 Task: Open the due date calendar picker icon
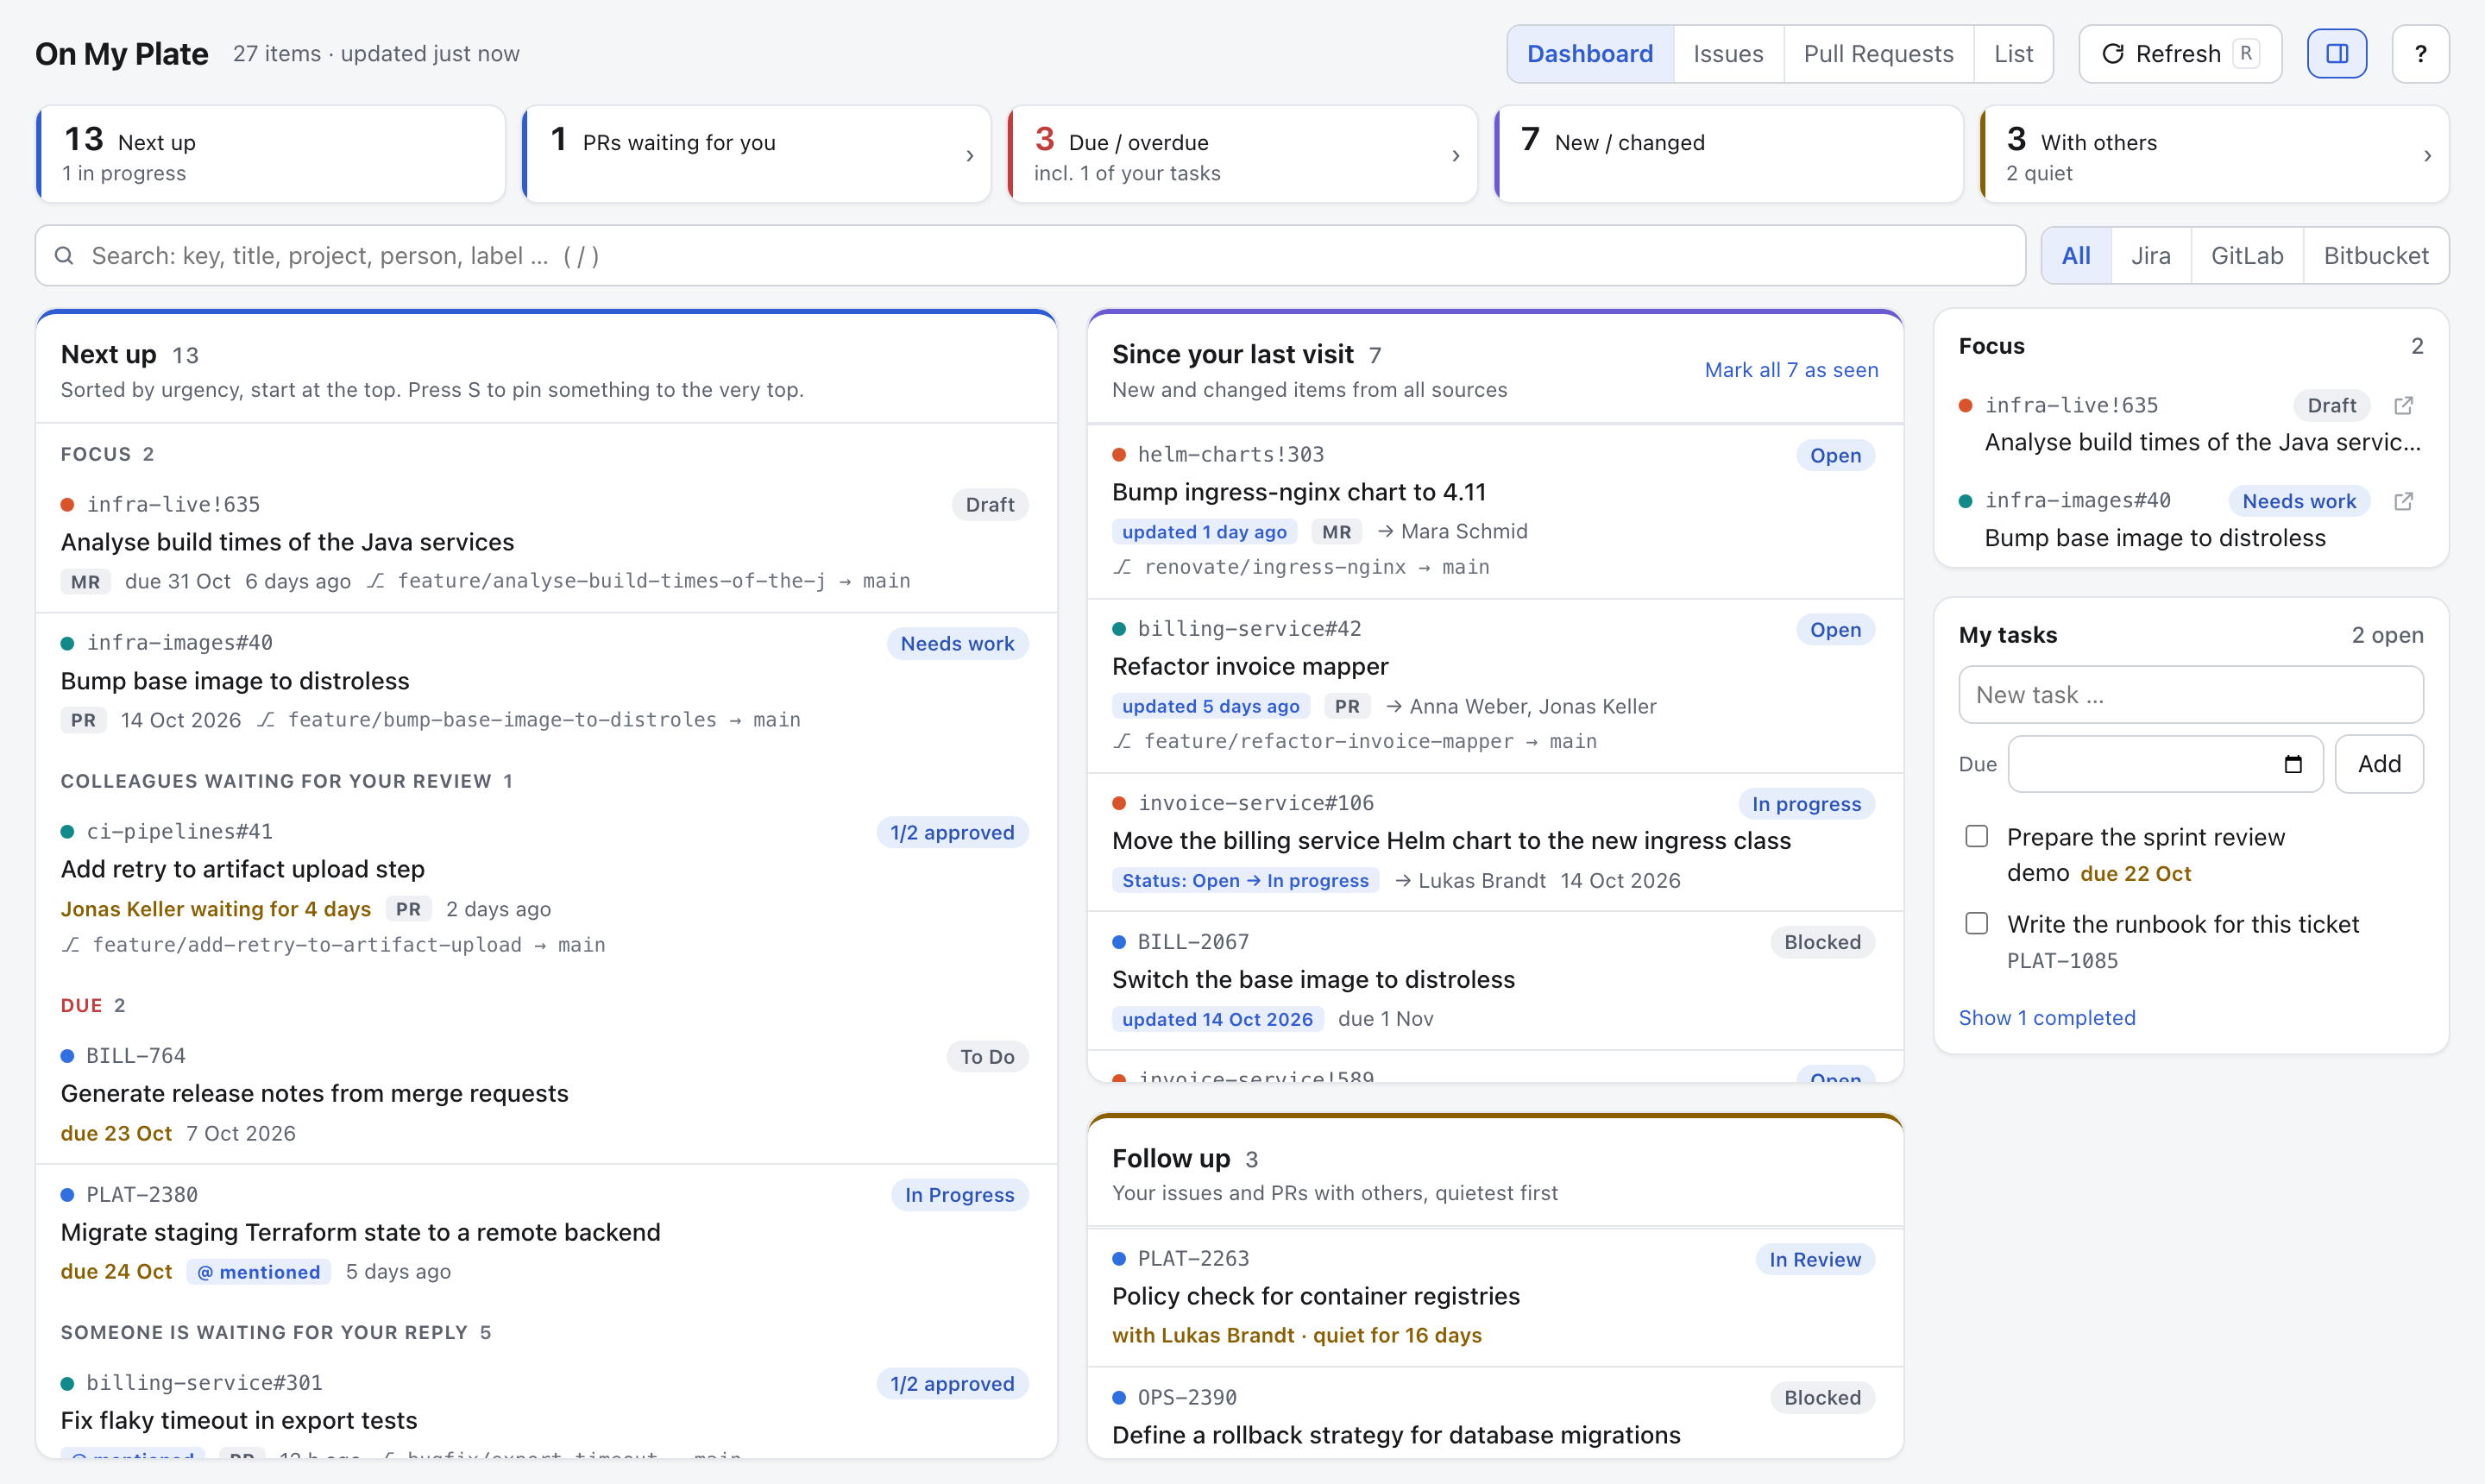click(2293, 764)
